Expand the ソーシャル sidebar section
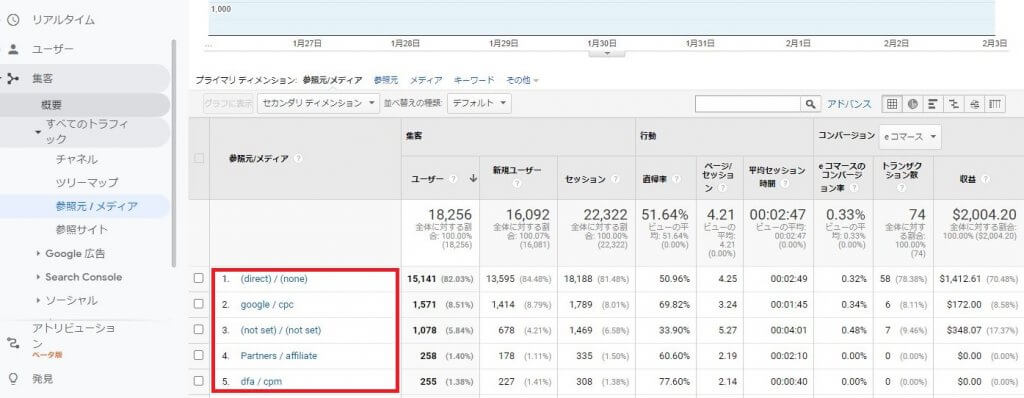Screen dimensions: 1024x398 tap(39, 301)
